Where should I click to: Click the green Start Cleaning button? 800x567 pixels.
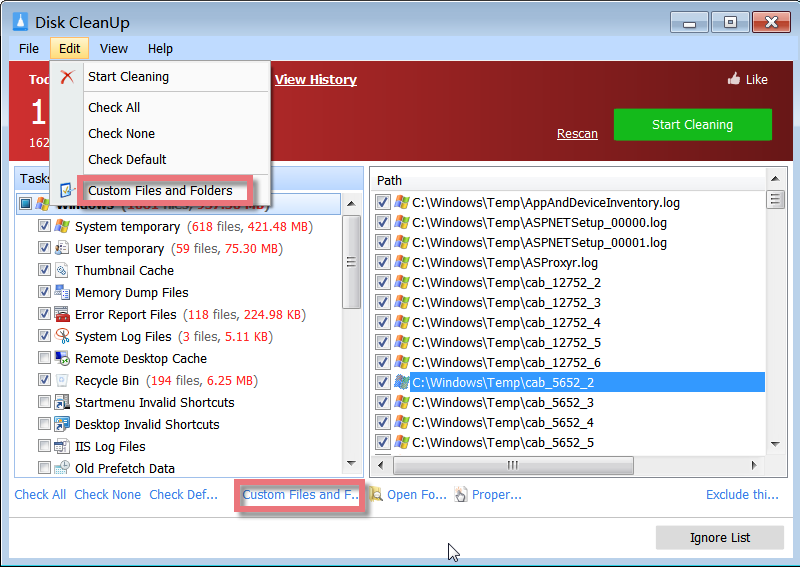coord(692,125)
